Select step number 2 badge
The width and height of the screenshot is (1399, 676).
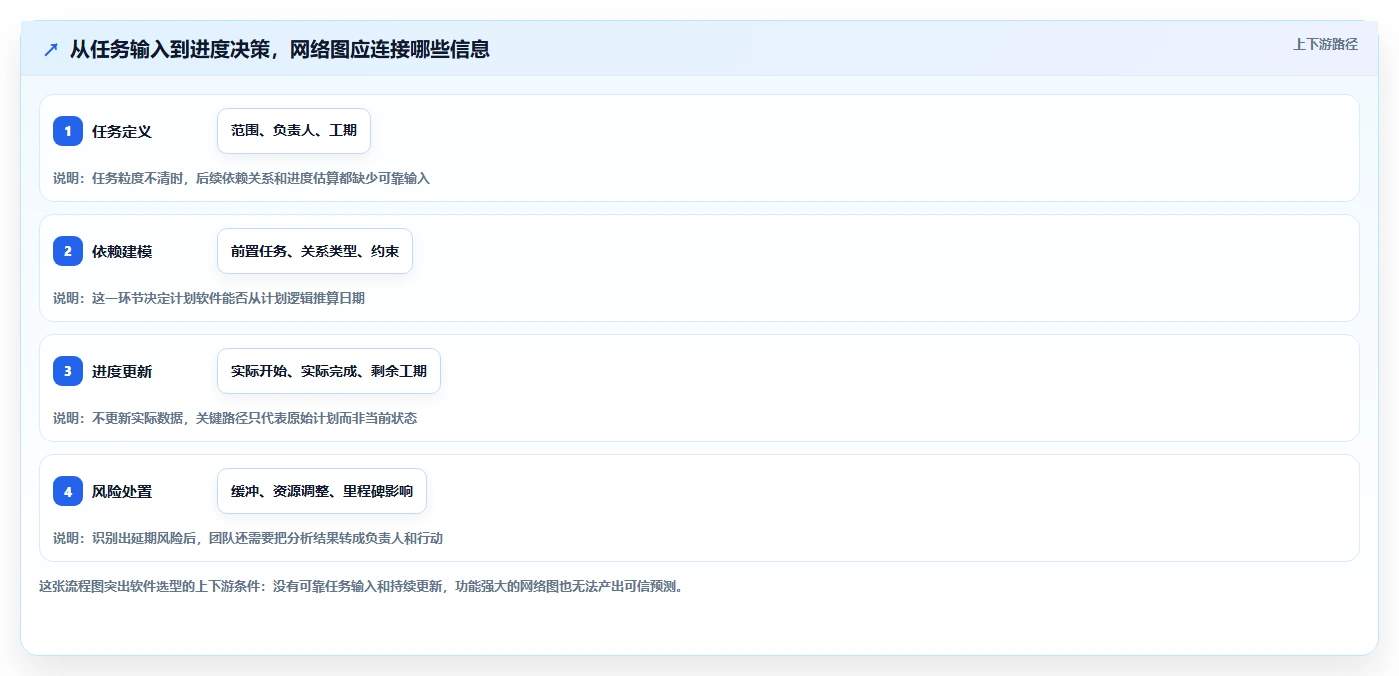pos(68,251)
